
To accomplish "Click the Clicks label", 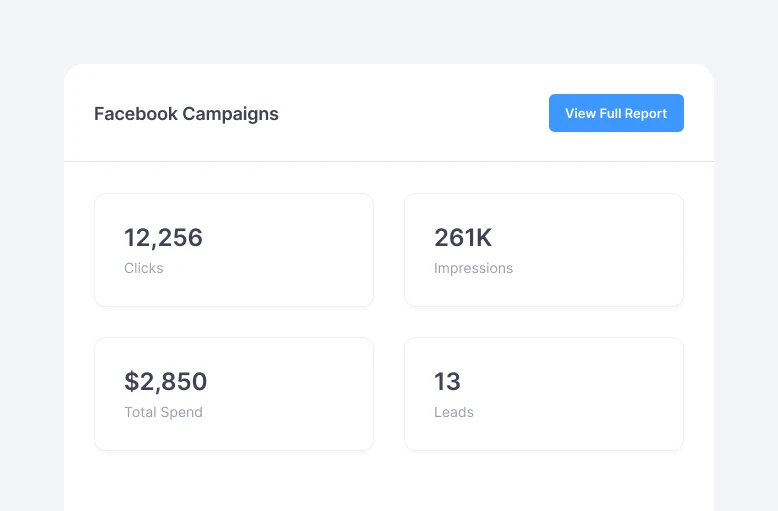I will (x=143, y=268).
